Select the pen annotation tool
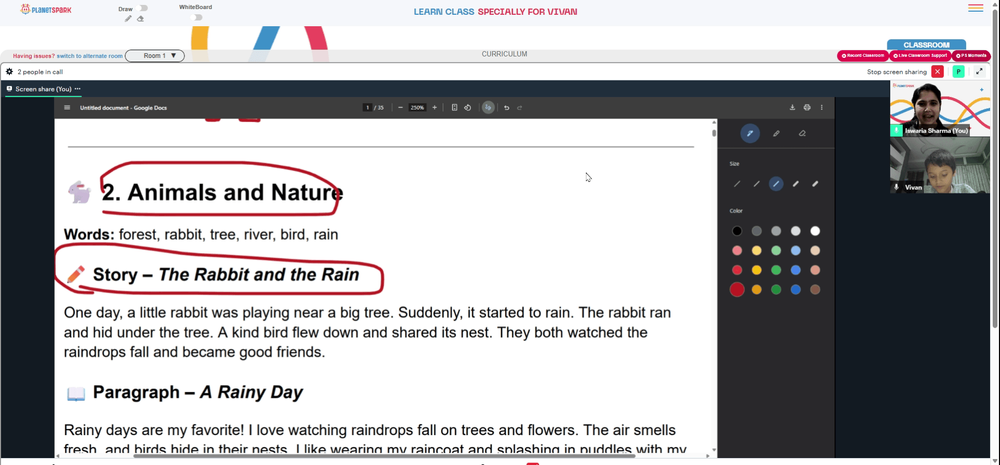This screenshot has height=465, width=1000. tap(750, 133)
